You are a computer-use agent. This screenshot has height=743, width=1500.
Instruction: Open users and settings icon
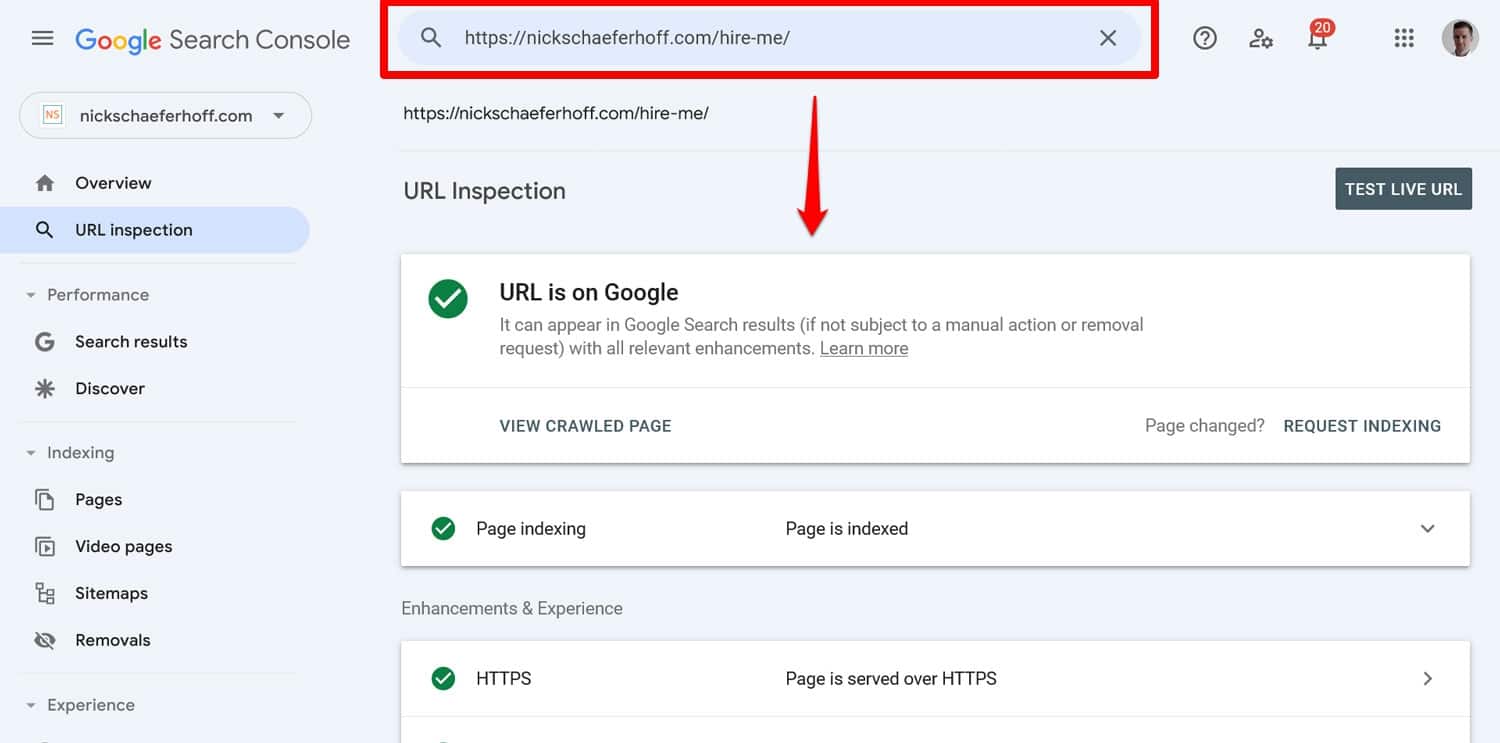tap(1261, 39)
